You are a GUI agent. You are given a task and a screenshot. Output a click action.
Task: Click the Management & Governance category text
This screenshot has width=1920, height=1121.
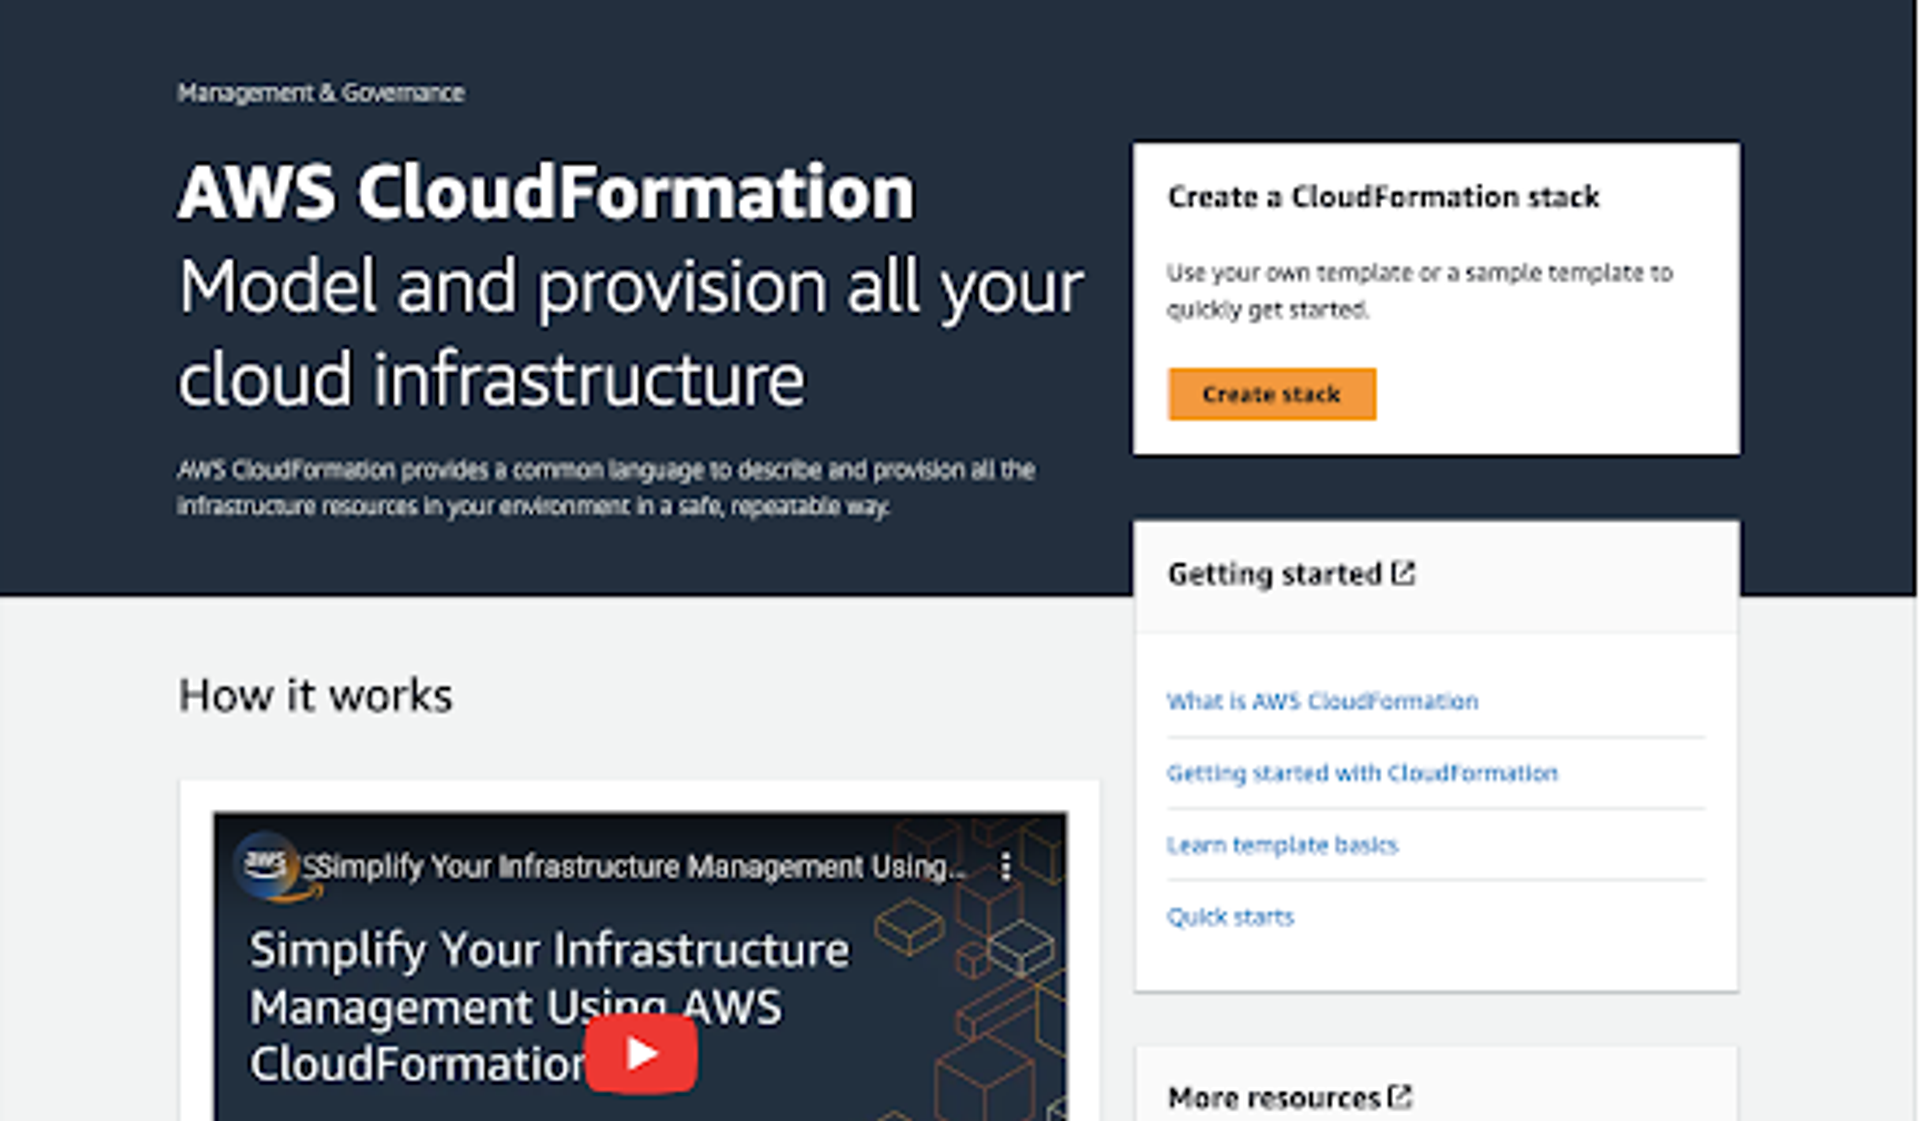(320, 93)
